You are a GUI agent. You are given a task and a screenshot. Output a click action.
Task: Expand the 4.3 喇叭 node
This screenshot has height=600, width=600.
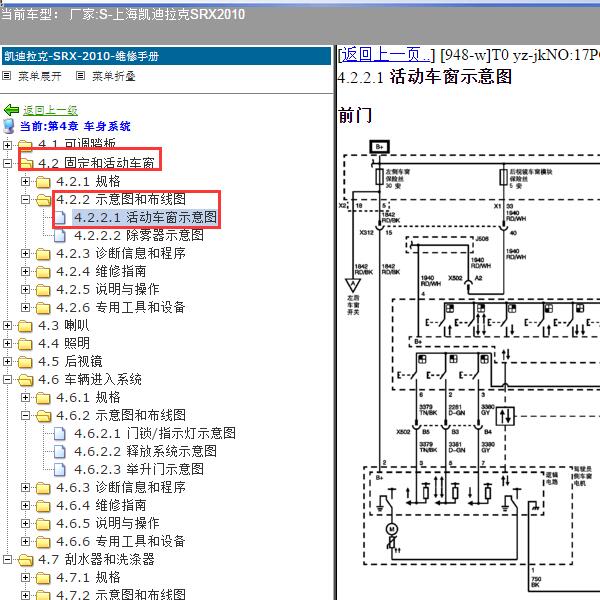pos(7,325)
